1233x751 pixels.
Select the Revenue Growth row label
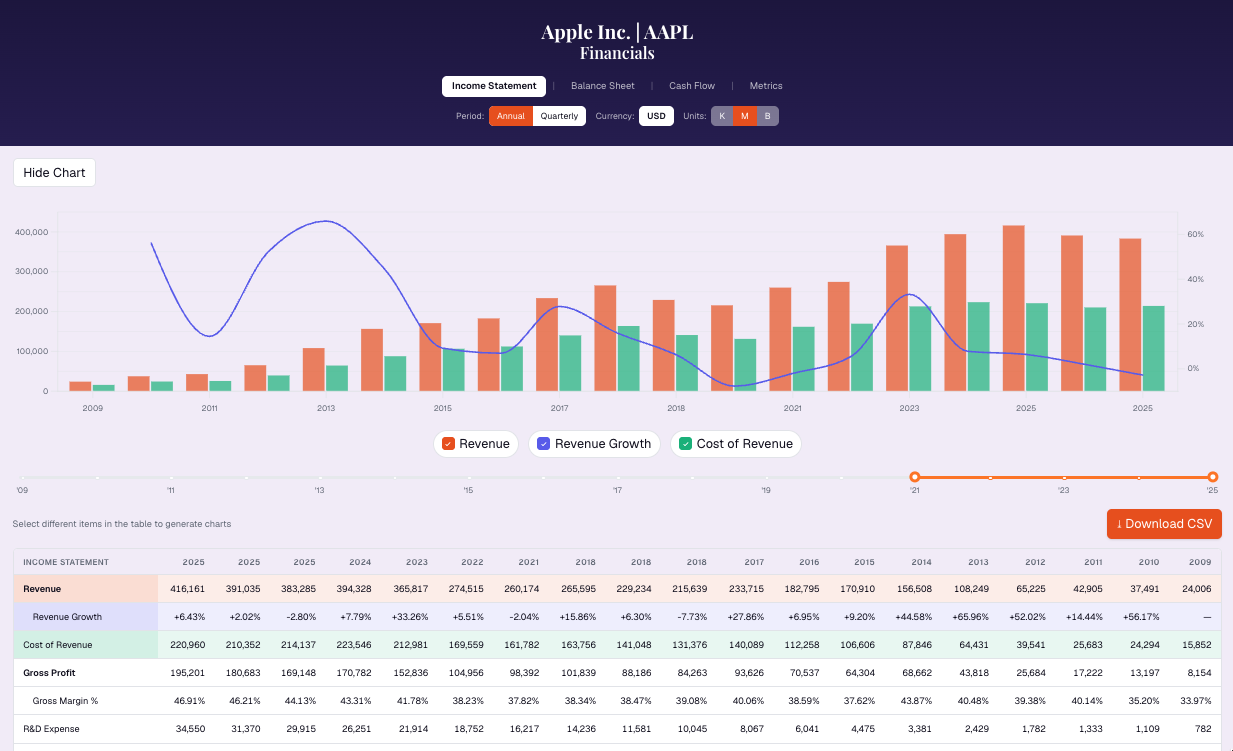click(67, 617)
